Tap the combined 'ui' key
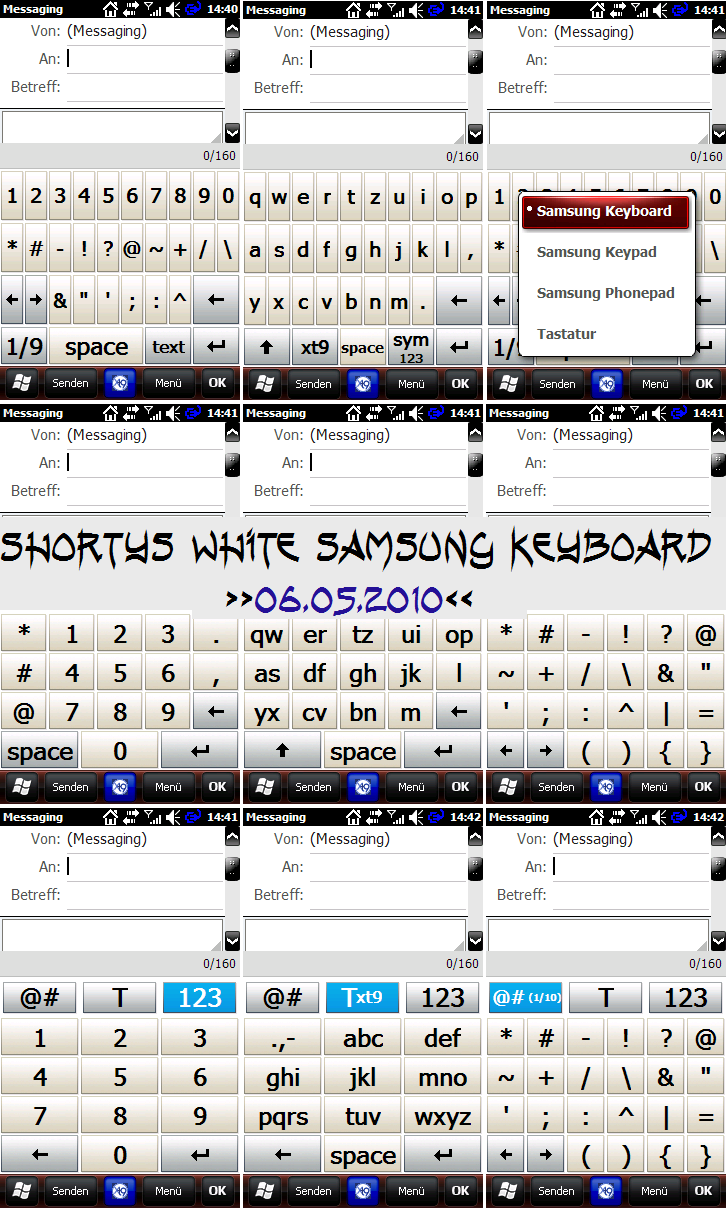 [x=411, y=634]
